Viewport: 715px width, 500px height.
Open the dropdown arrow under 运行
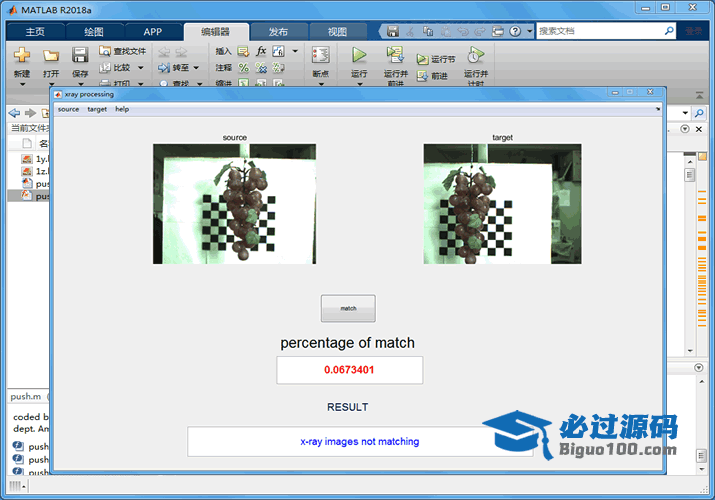pyautogui.click(x=359, y=84)
